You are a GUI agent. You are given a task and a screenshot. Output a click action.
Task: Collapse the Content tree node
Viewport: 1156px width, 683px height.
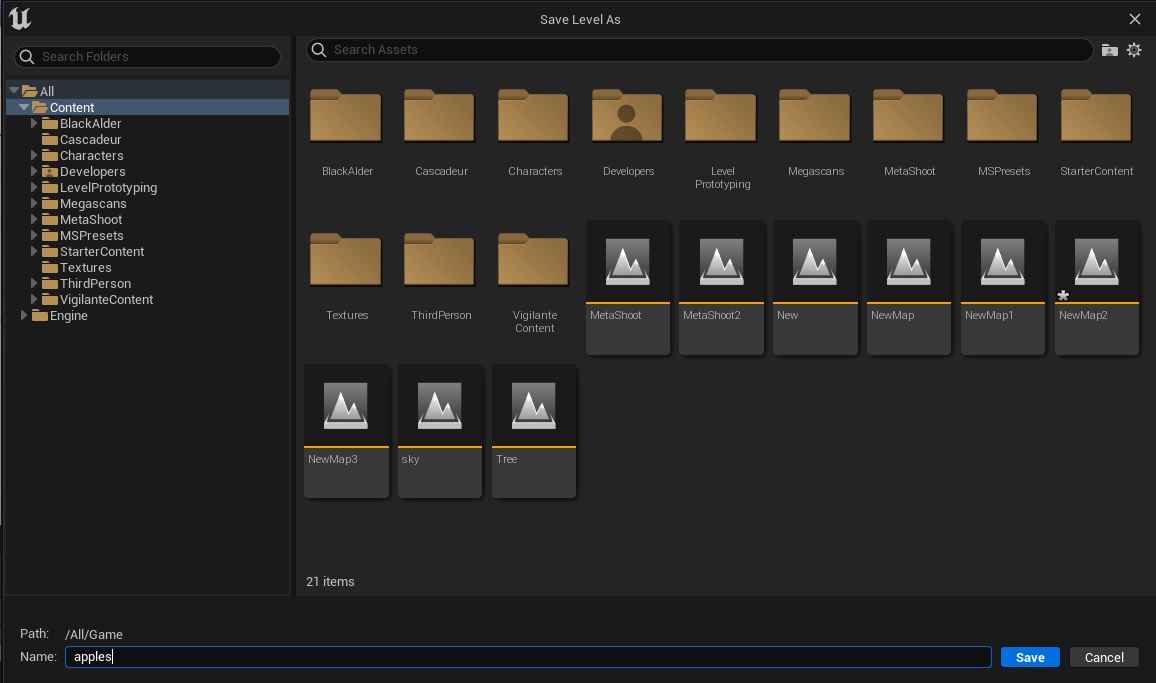pos(24,107)
